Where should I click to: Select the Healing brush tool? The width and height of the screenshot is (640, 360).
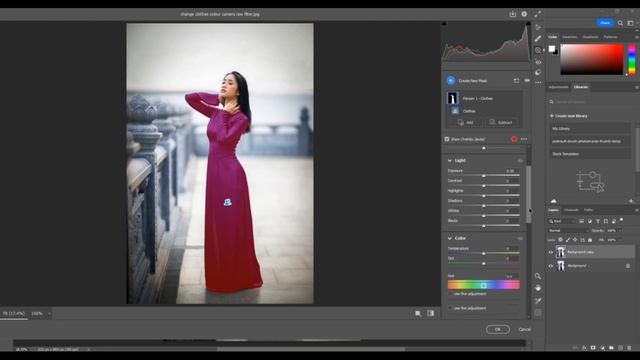538,39
